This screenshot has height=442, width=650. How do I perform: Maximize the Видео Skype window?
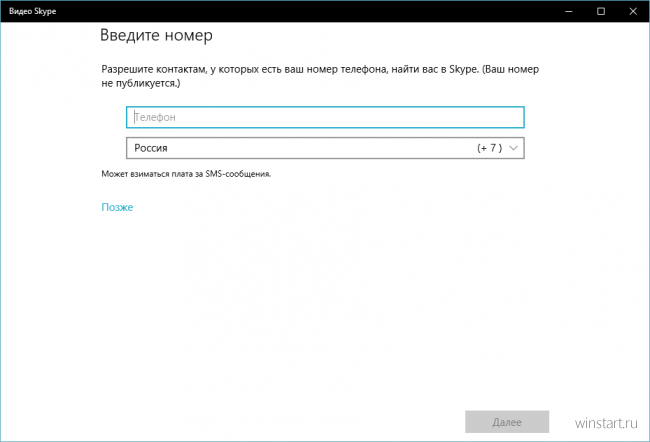click(601, 11)
